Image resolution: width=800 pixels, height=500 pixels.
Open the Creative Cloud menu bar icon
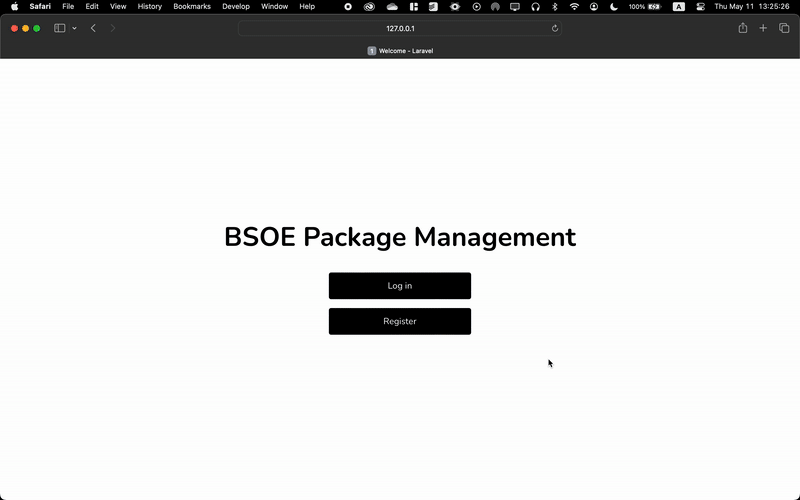[369, 7]
